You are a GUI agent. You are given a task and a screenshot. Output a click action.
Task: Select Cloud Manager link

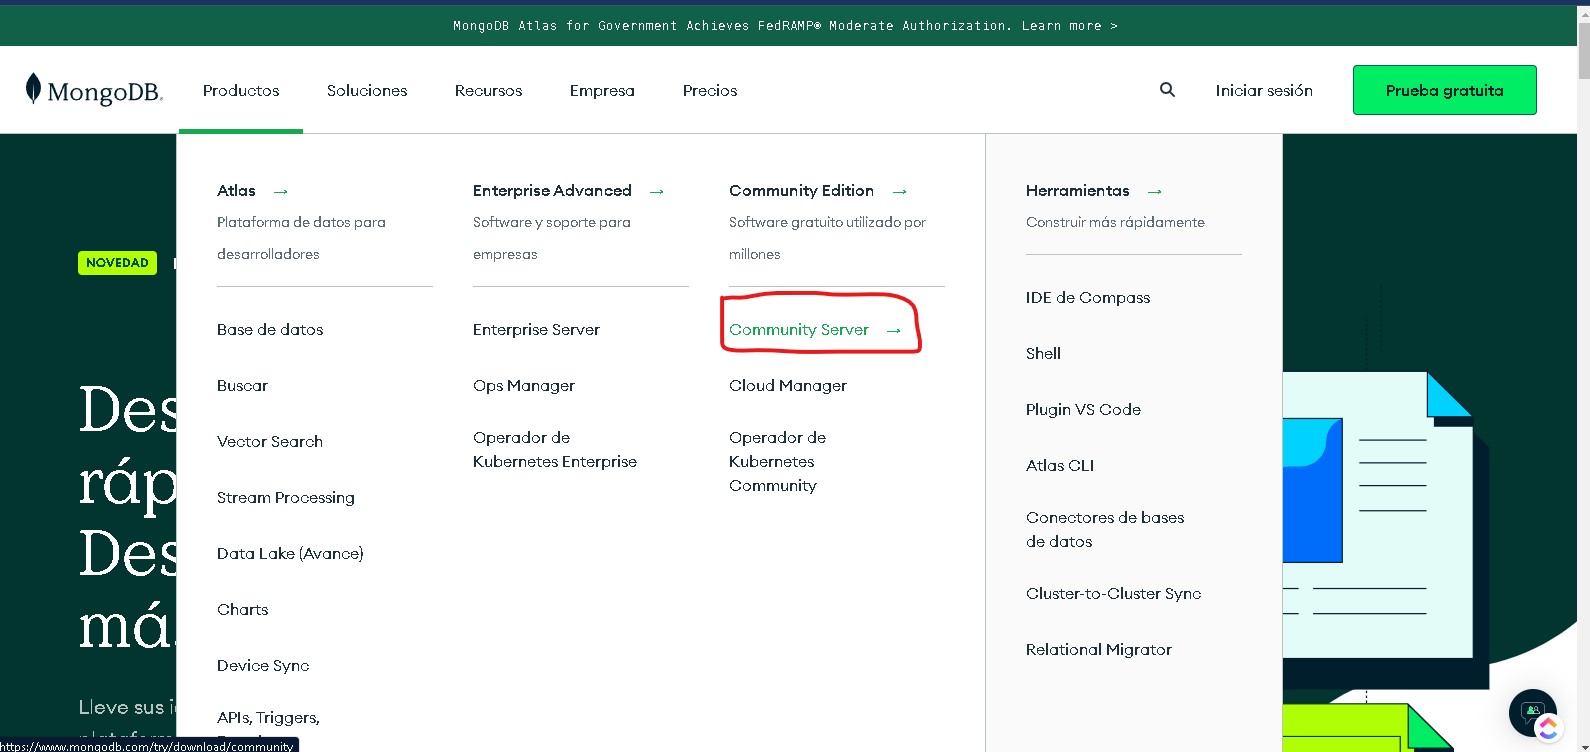(788, 386)
